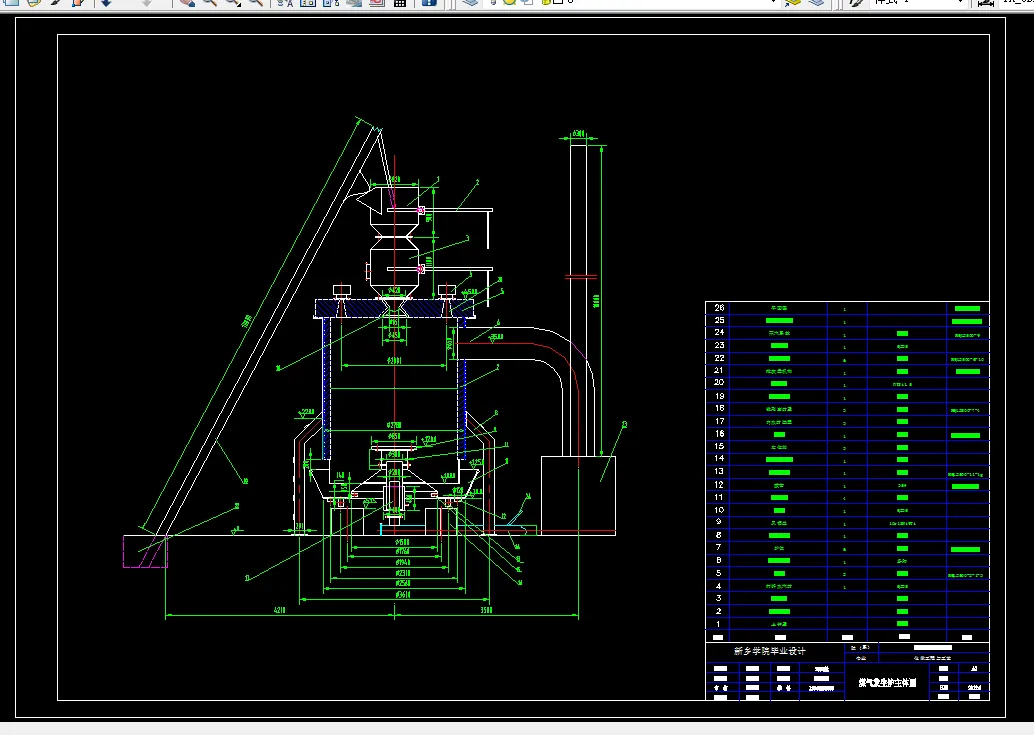This screenshot has height=735, width=1034.
Task: Expand the layer list dropdown arrow
Action: coord(773,3)
